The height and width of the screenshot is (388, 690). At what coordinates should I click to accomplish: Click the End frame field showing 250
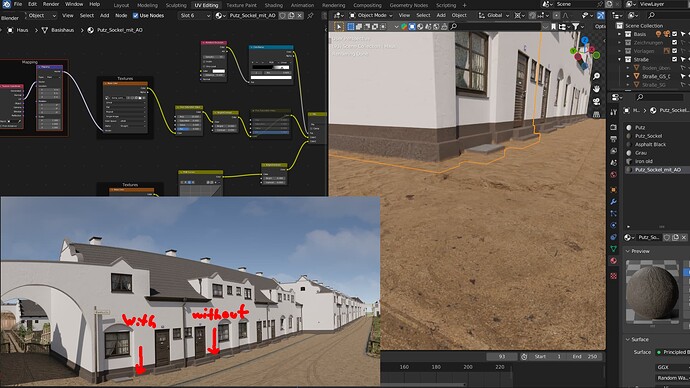click(584, 356)
